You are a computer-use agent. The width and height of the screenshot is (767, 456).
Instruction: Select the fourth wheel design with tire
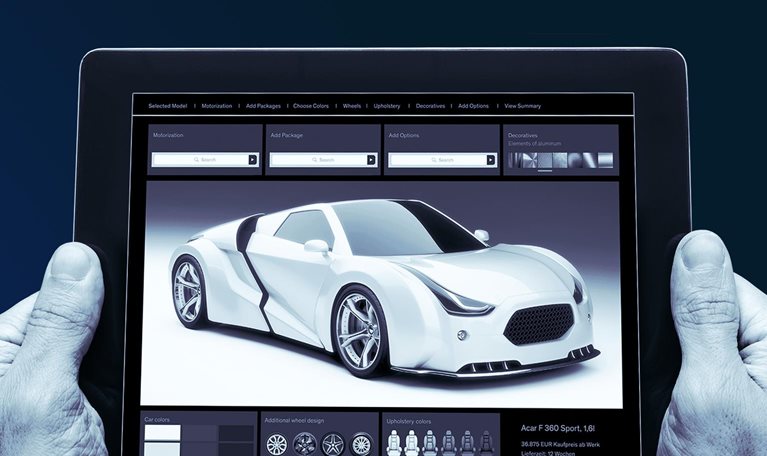tap(361, 445)
